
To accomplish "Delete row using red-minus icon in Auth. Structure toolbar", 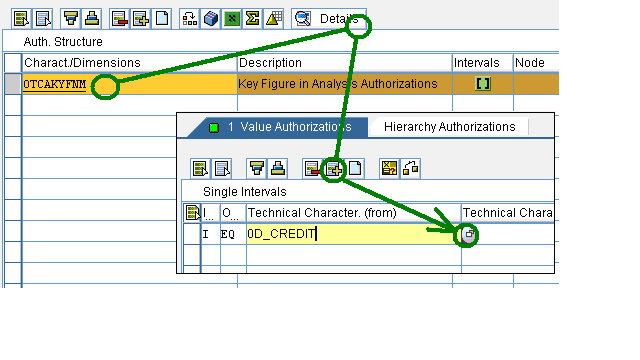I will click(x=120, y=19).
